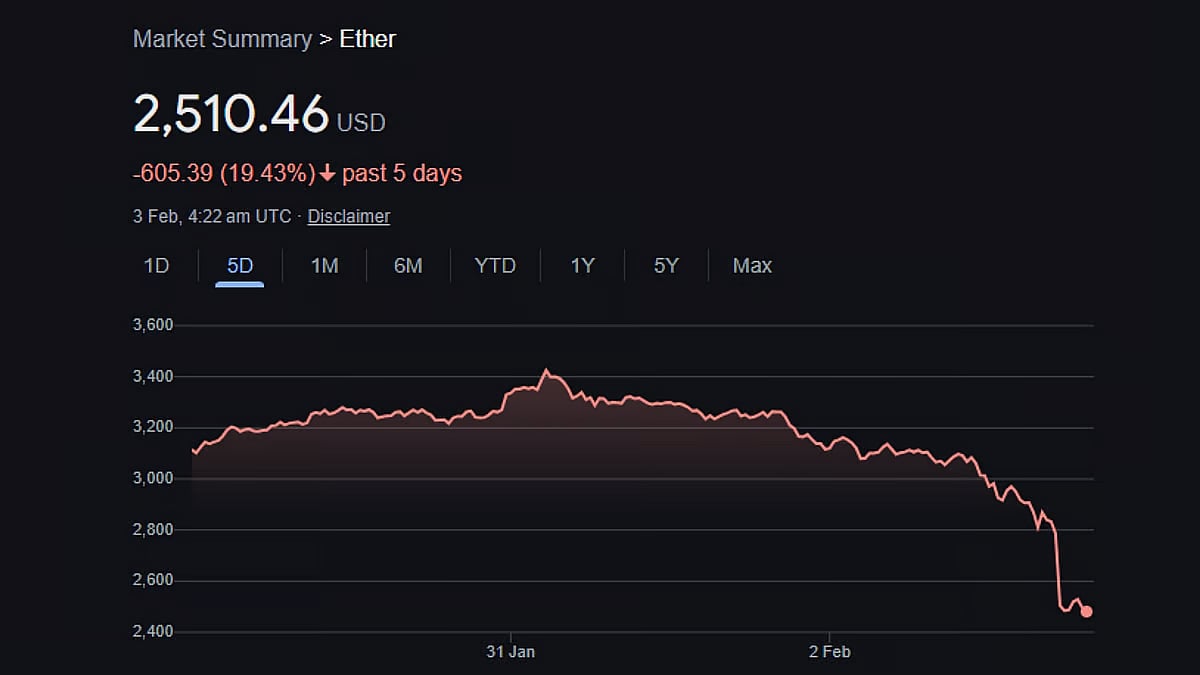Click the Ether breadcrumb label
Image resolution: width=1200 pixels, height=675 pixels.
point(367,40)
